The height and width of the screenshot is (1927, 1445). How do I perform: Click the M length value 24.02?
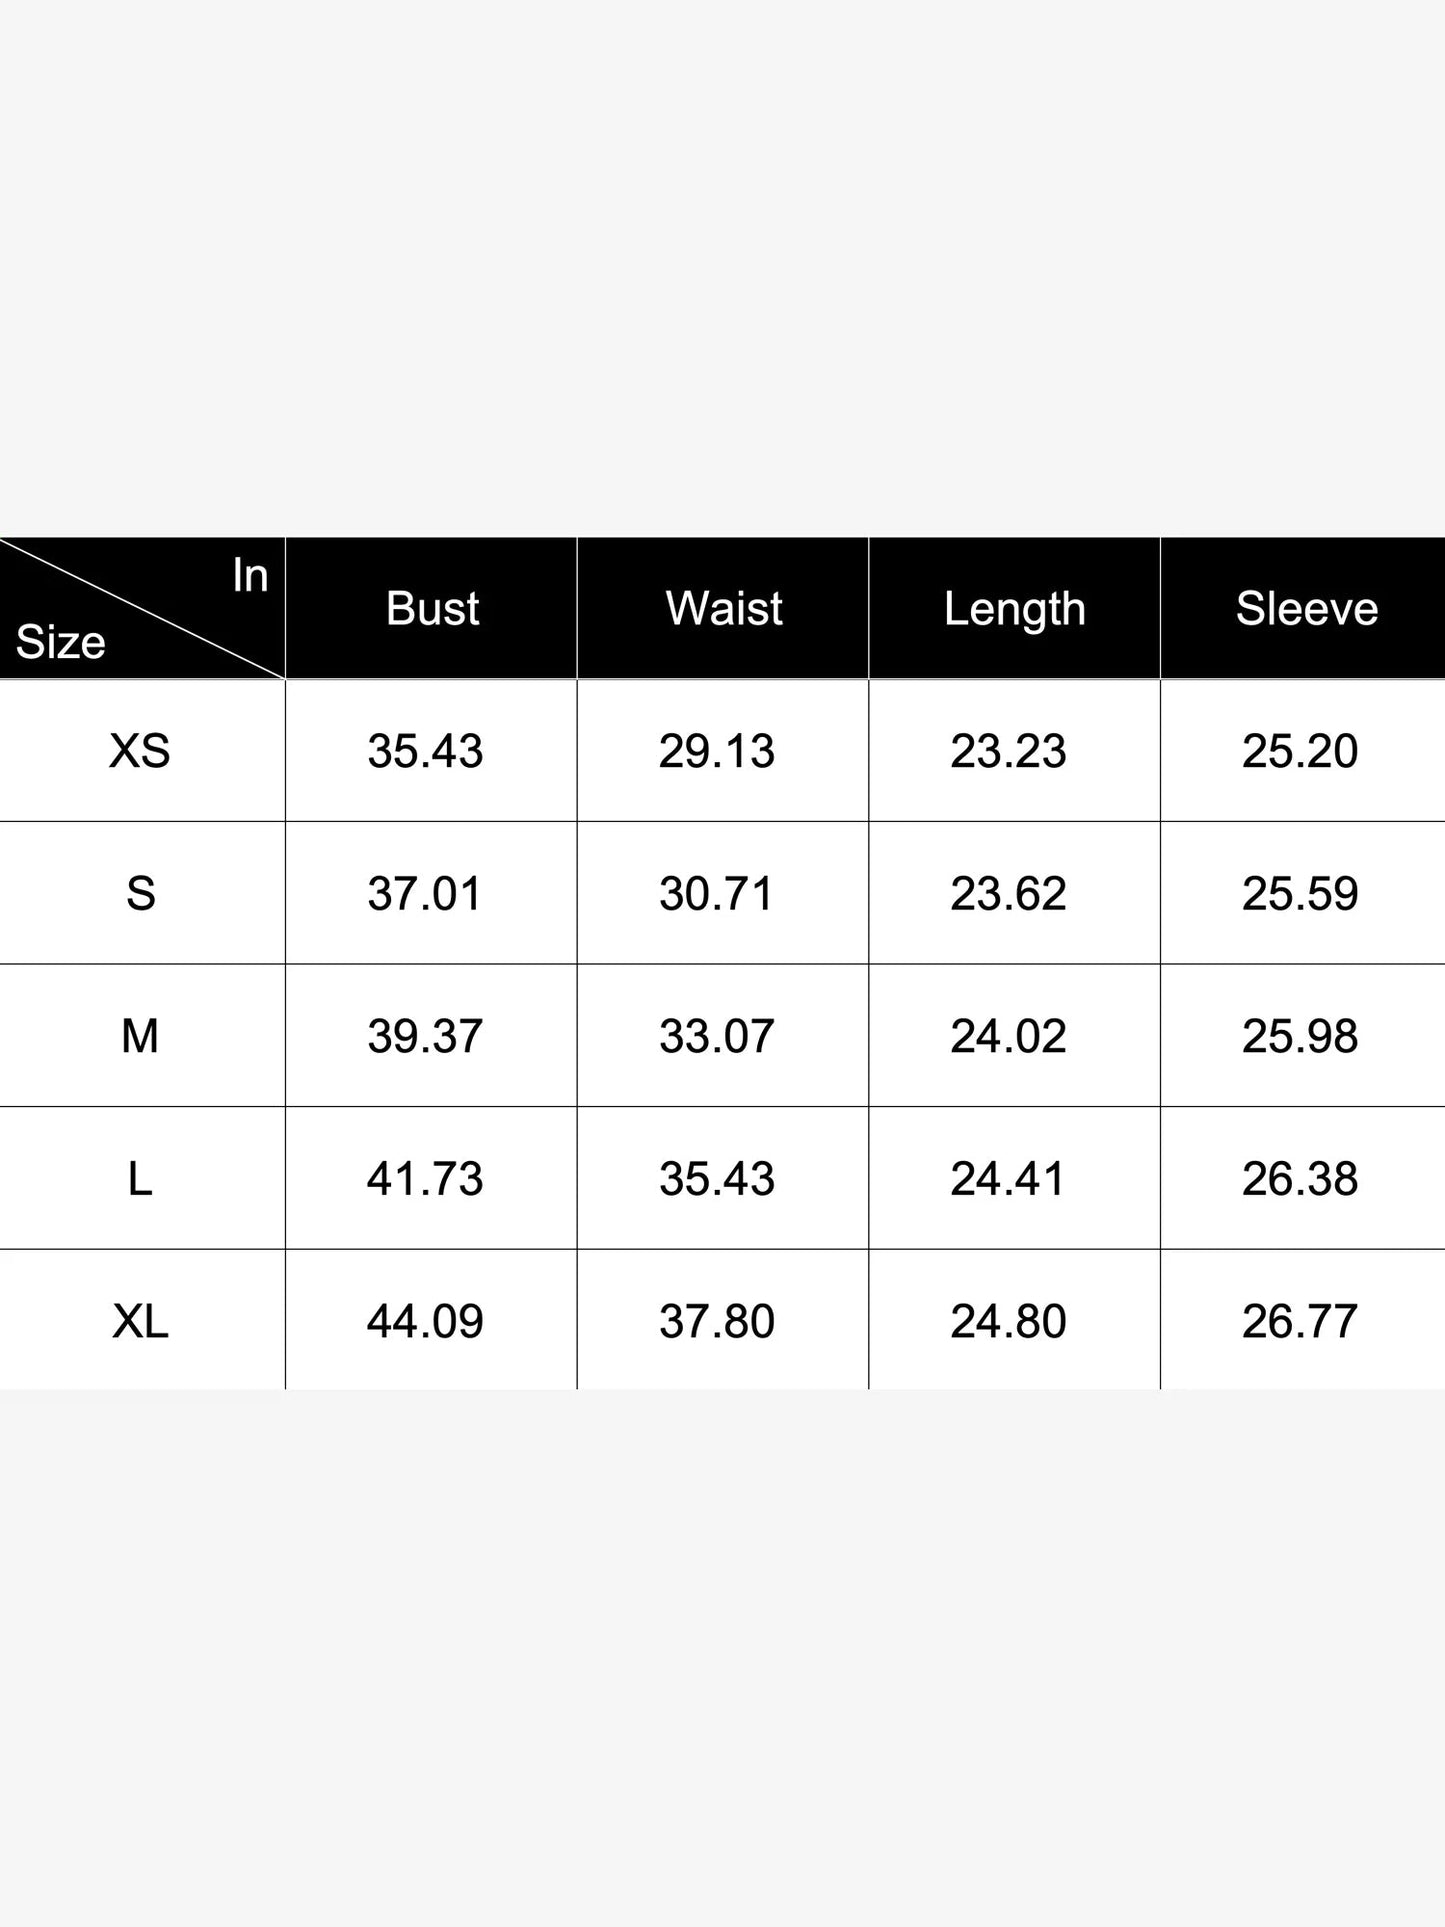pos(1008,1036)
